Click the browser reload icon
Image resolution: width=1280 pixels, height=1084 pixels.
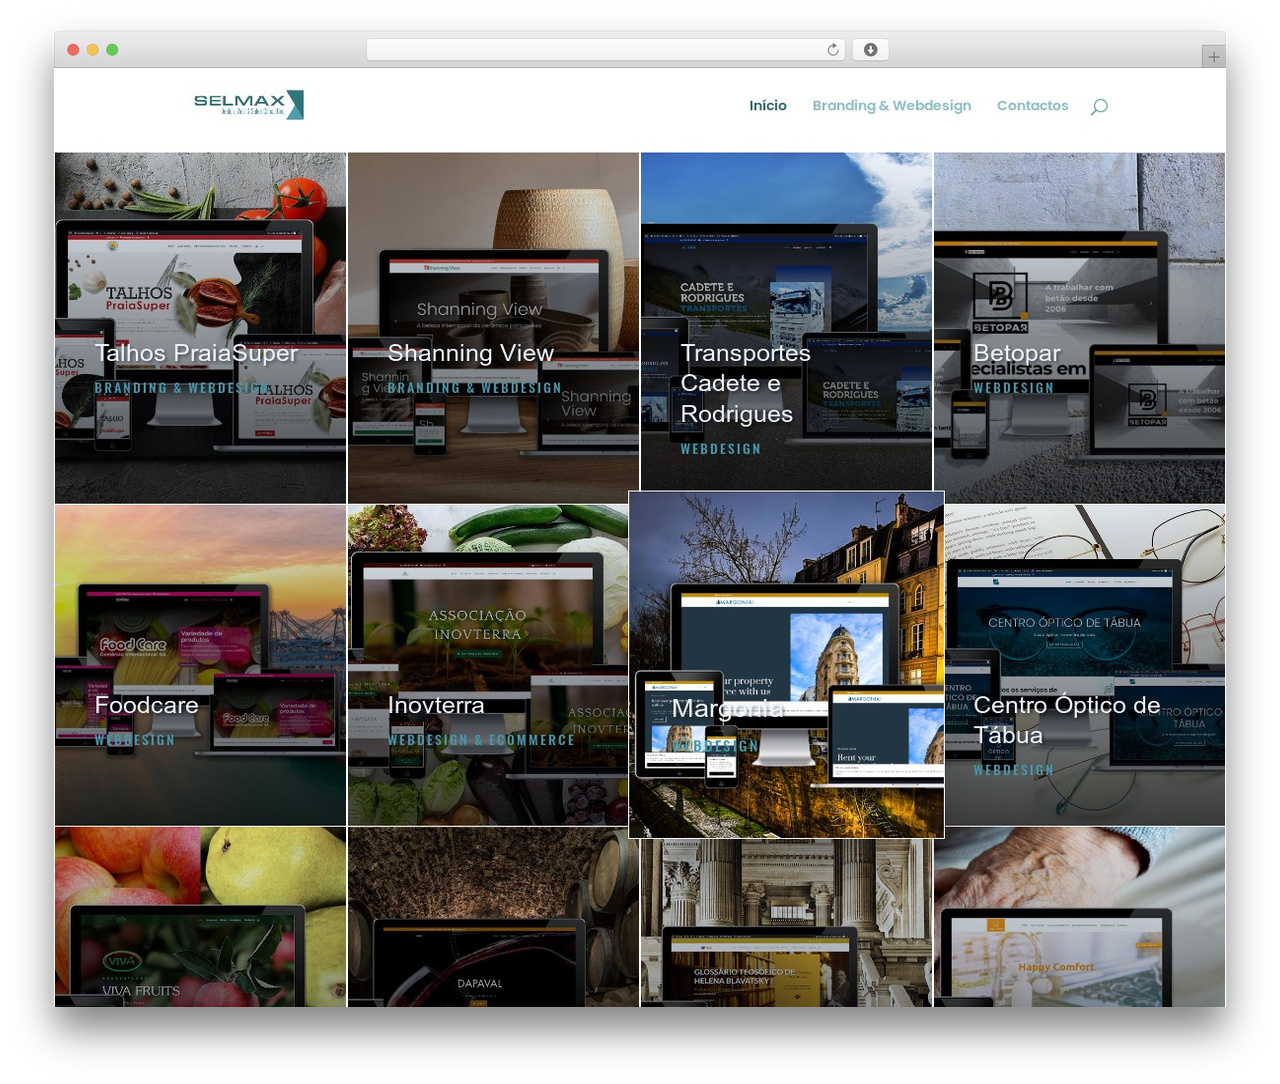click(x=833, y=50)
